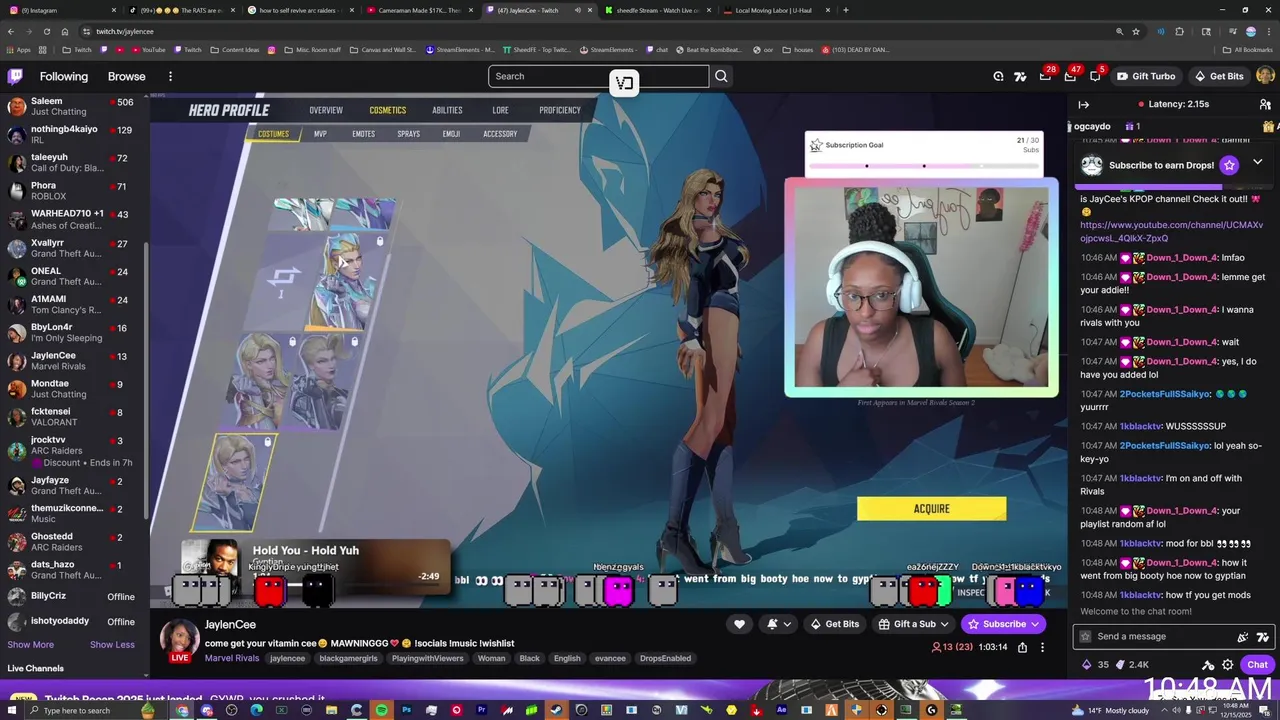1280x720 pixels.
Task: Open moderator sword tools icon
Action: coord(1208,665)
